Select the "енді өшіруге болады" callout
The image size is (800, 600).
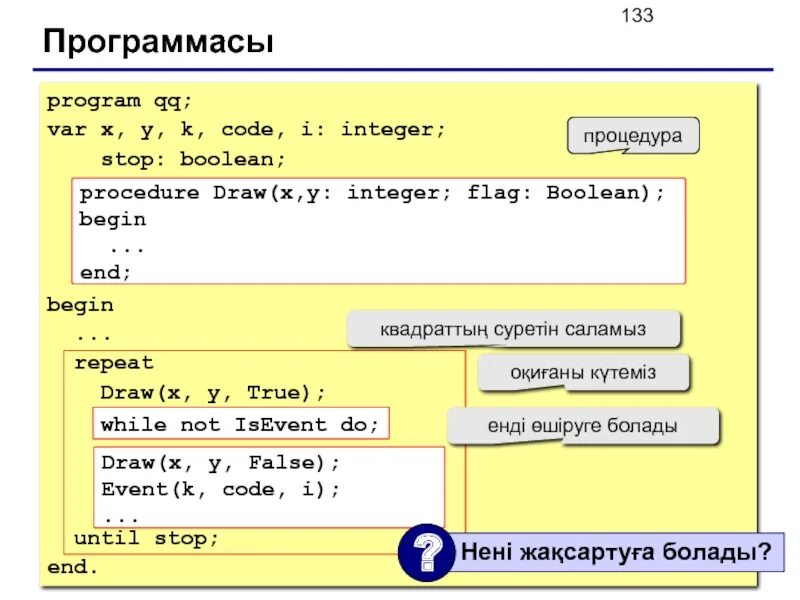tap(583, 426)
